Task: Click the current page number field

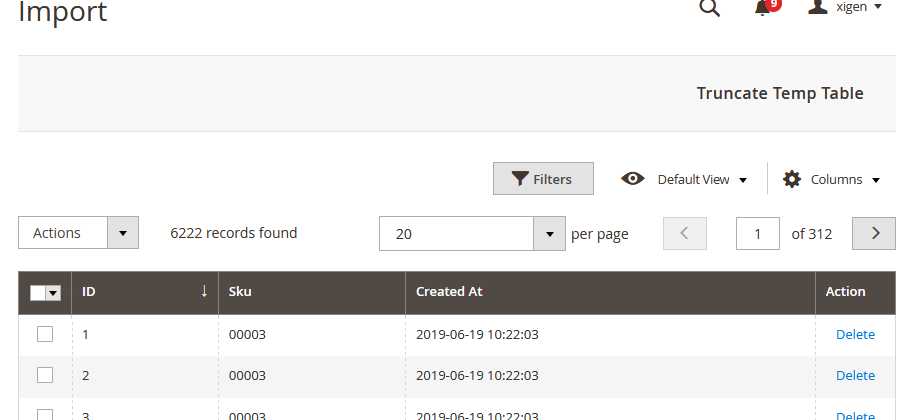Action: pyautogui.click(x=757, y=233)
